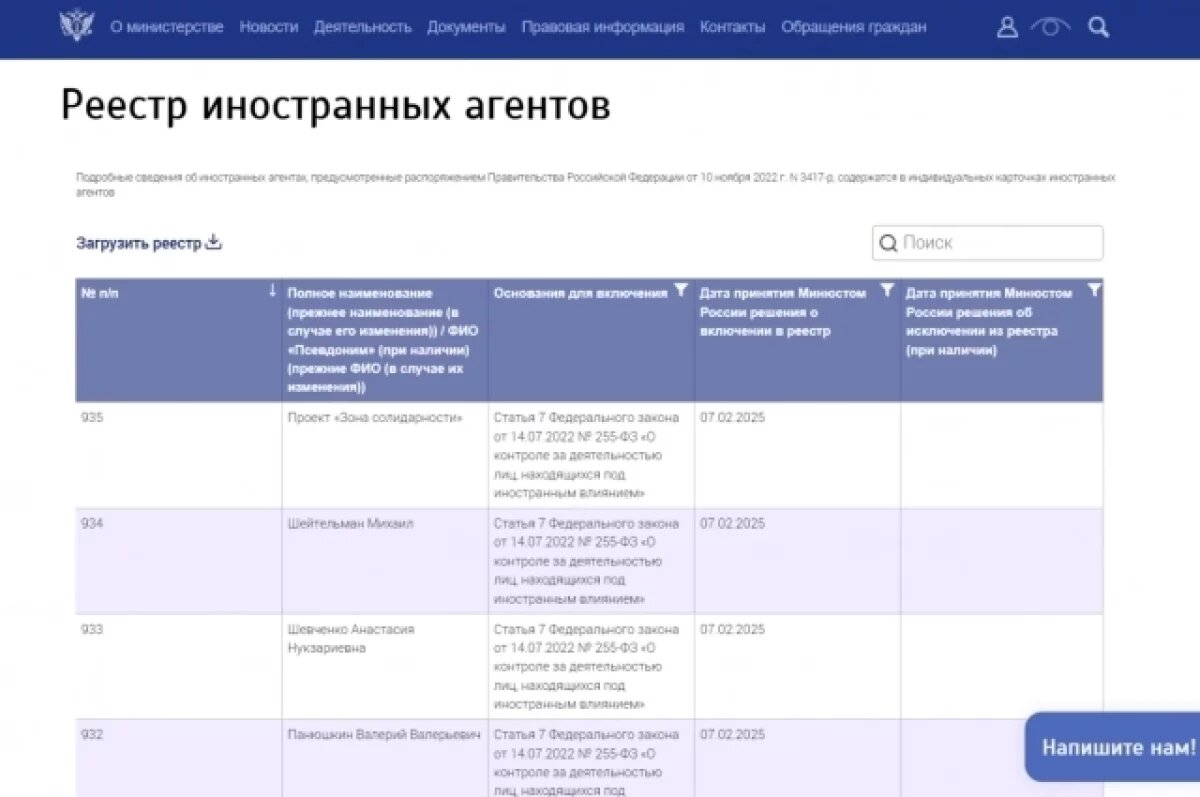Open the О министерстве menu
Viewport: 1200px width, 797px height.
coord(168,28)
